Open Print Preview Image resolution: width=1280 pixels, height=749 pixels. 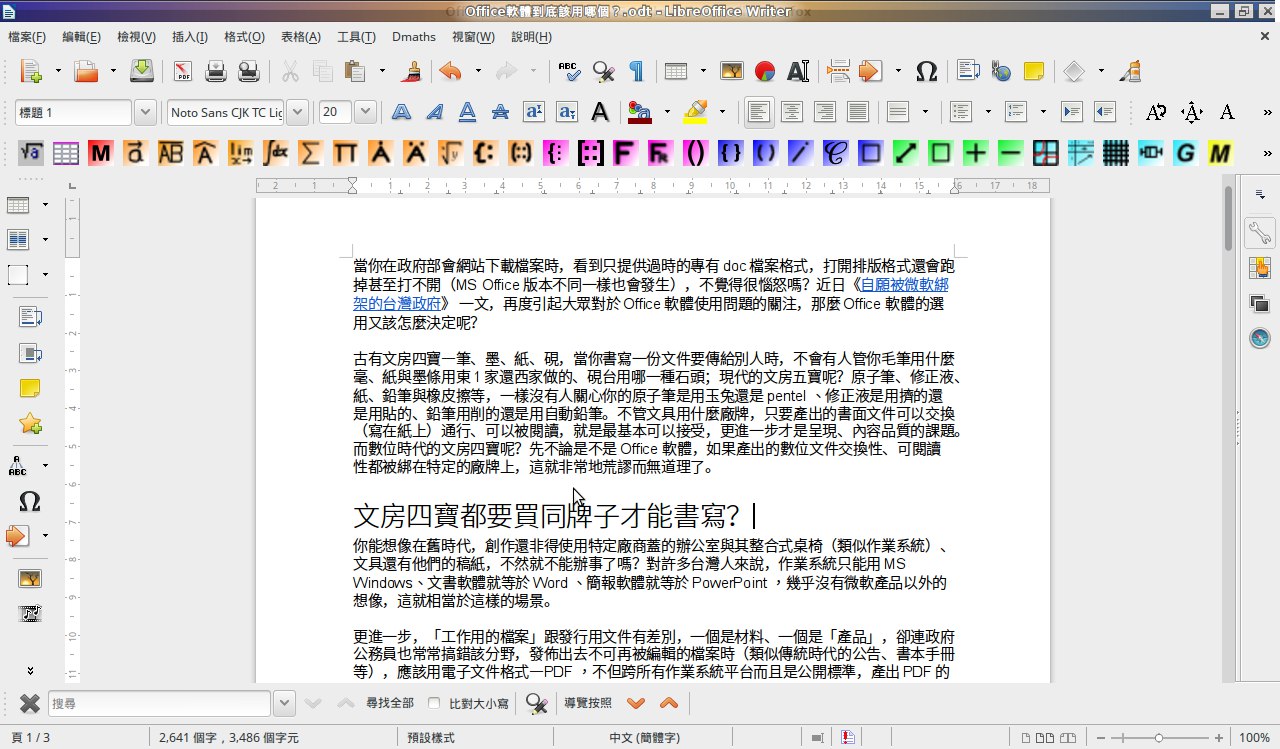248,71
